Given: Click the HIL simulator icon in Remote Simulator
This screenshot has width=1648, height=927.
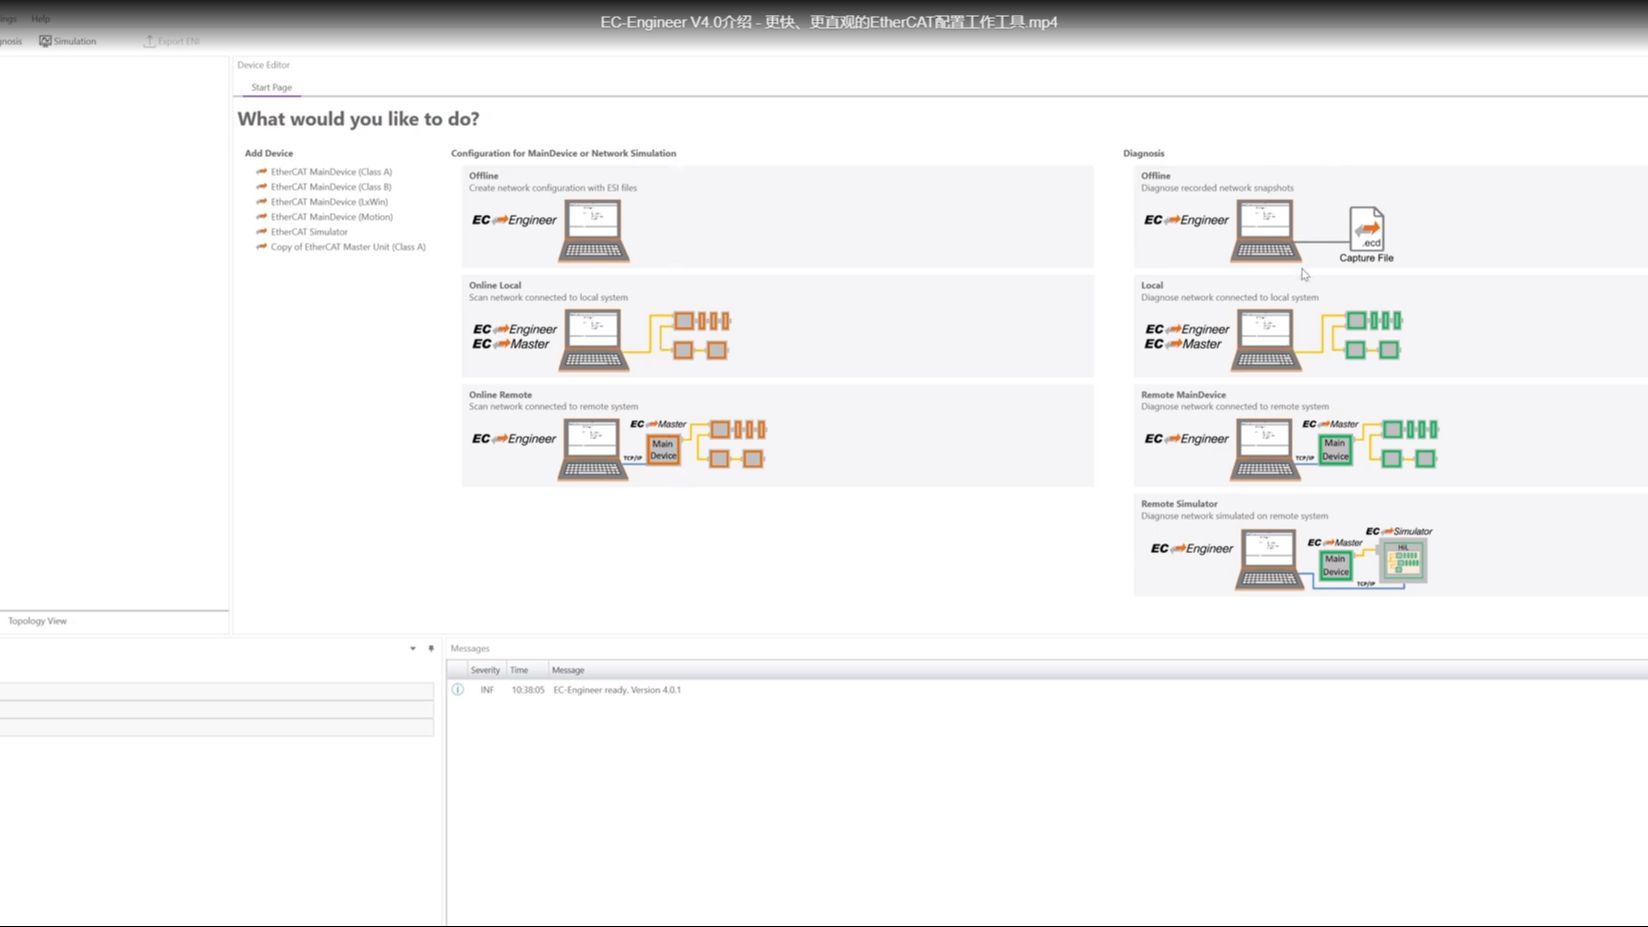Looking at the screenshot, I should coord(1403,561).
